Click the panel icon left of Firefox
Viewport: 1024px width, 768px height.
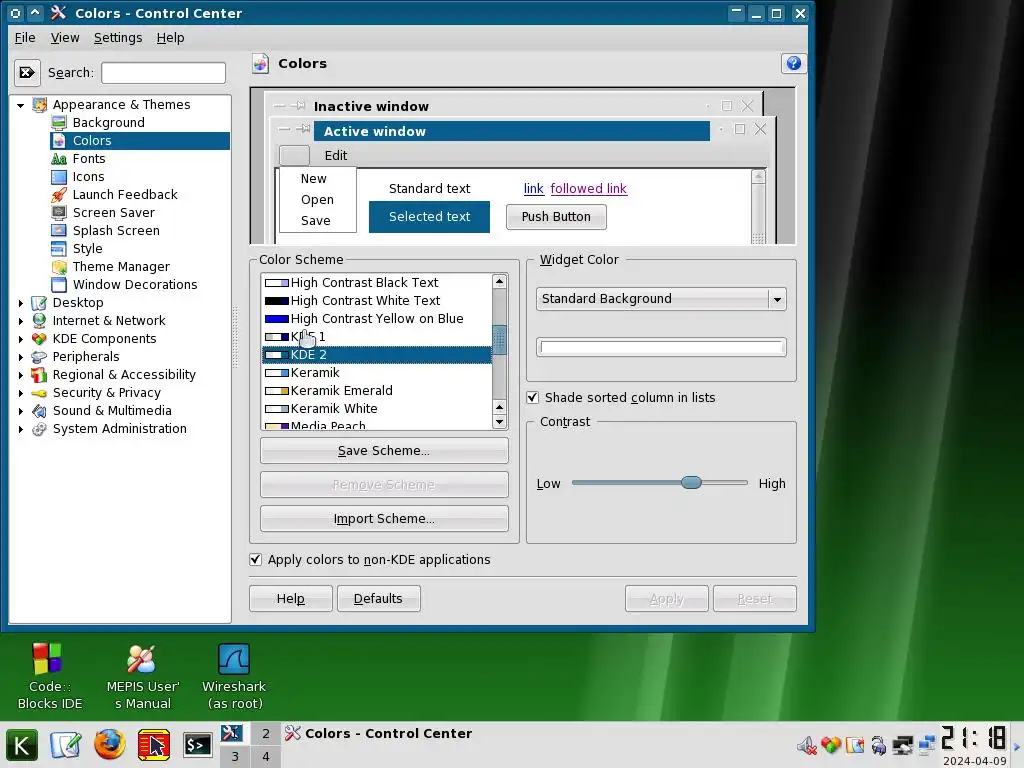click(65, 745)
